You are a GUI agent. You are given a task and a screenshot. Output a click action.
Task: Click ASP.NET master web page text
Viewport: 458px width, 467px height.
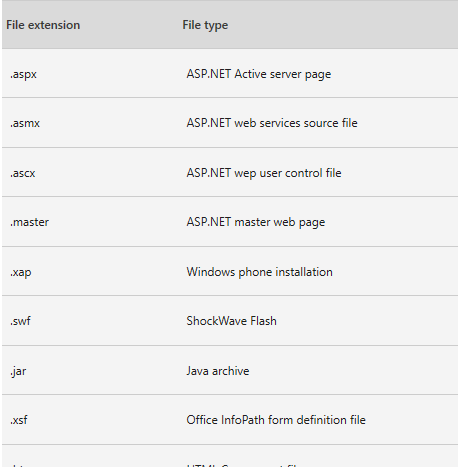[256, 222]
